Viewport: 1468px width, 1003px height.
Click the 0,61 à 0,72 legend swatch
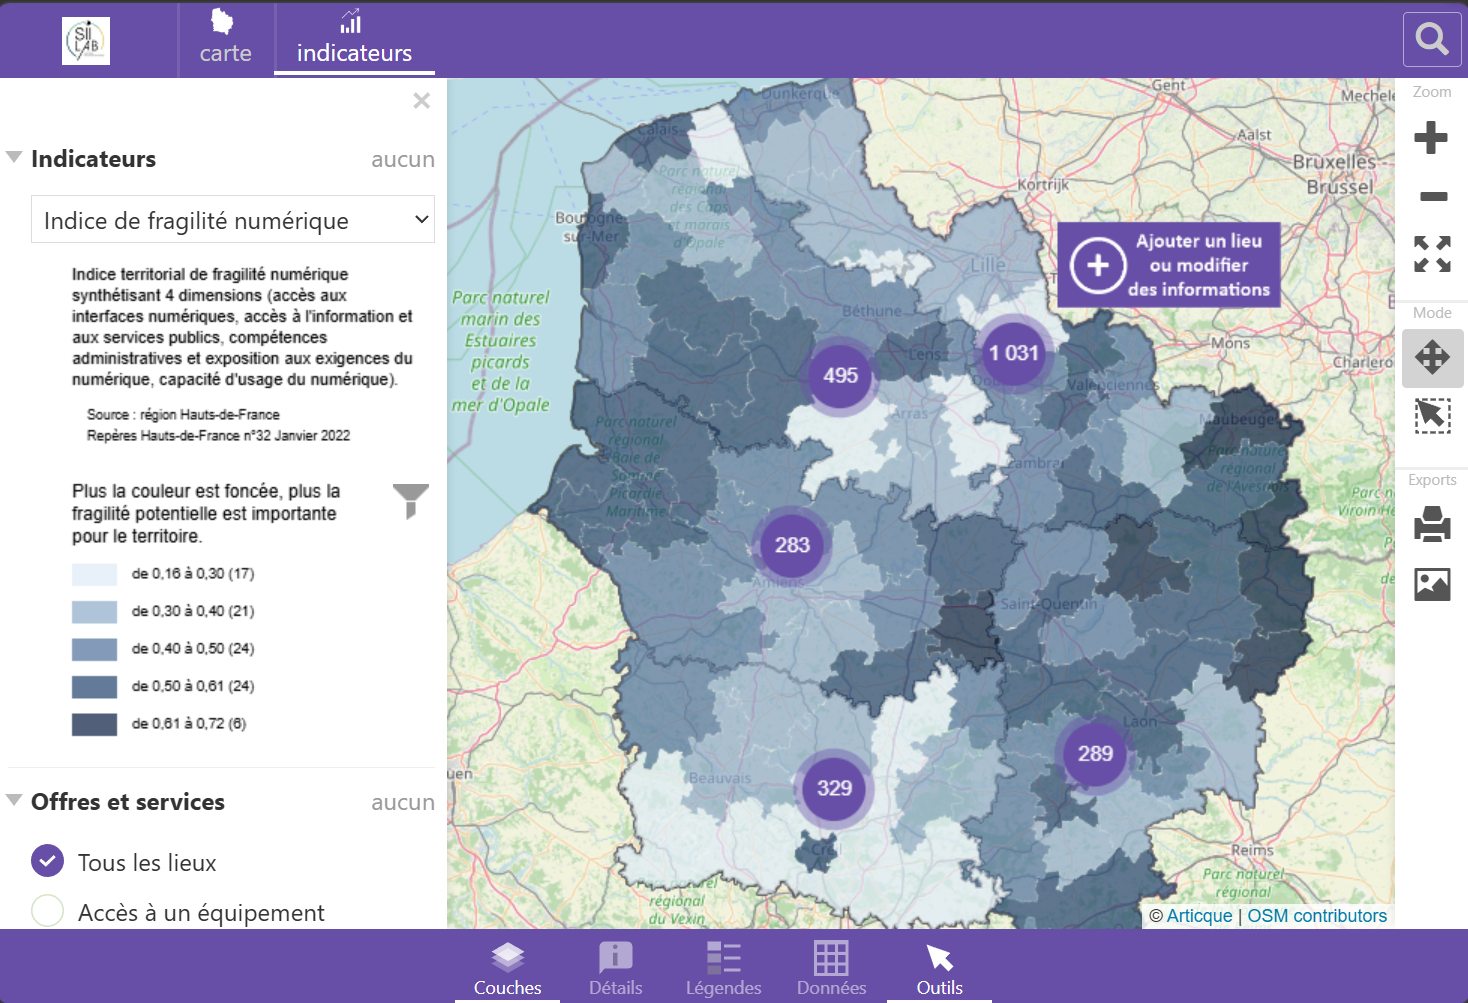pyautogui.click(x=94, y=724)
